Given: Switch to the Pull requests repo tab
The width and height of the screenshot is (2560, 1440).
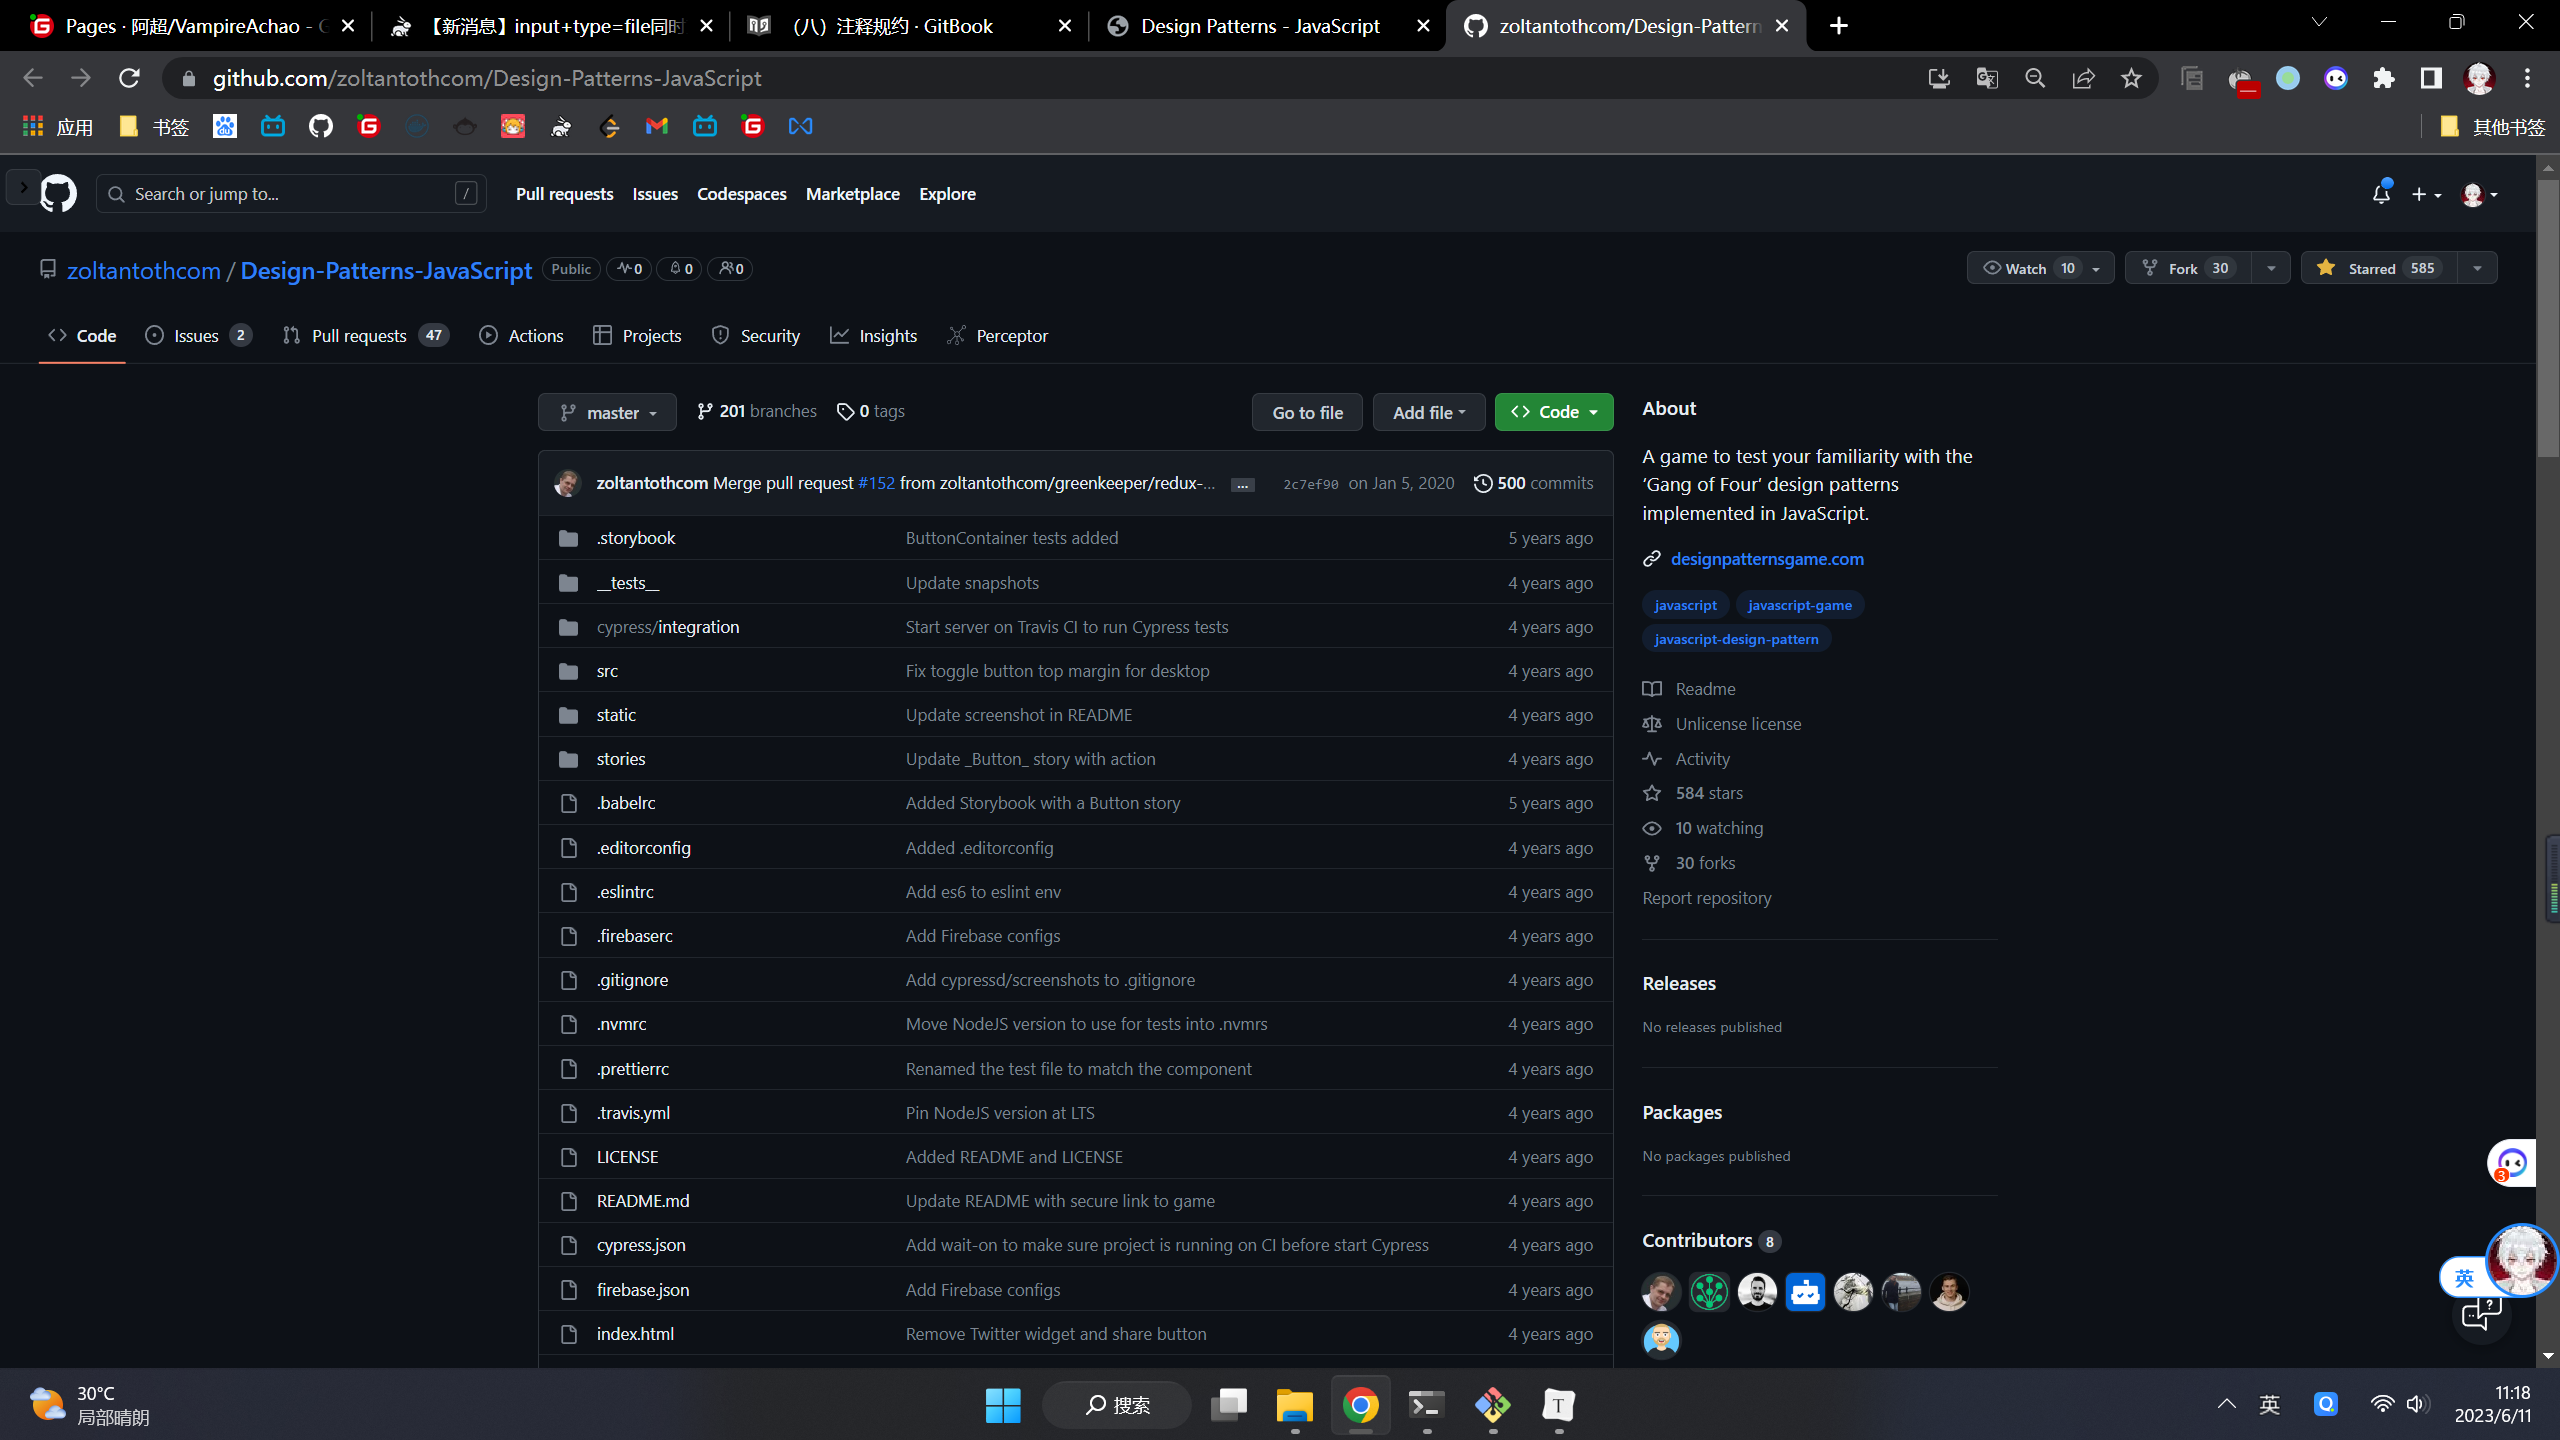Looking at the screenshot, I should pos(360,336).
